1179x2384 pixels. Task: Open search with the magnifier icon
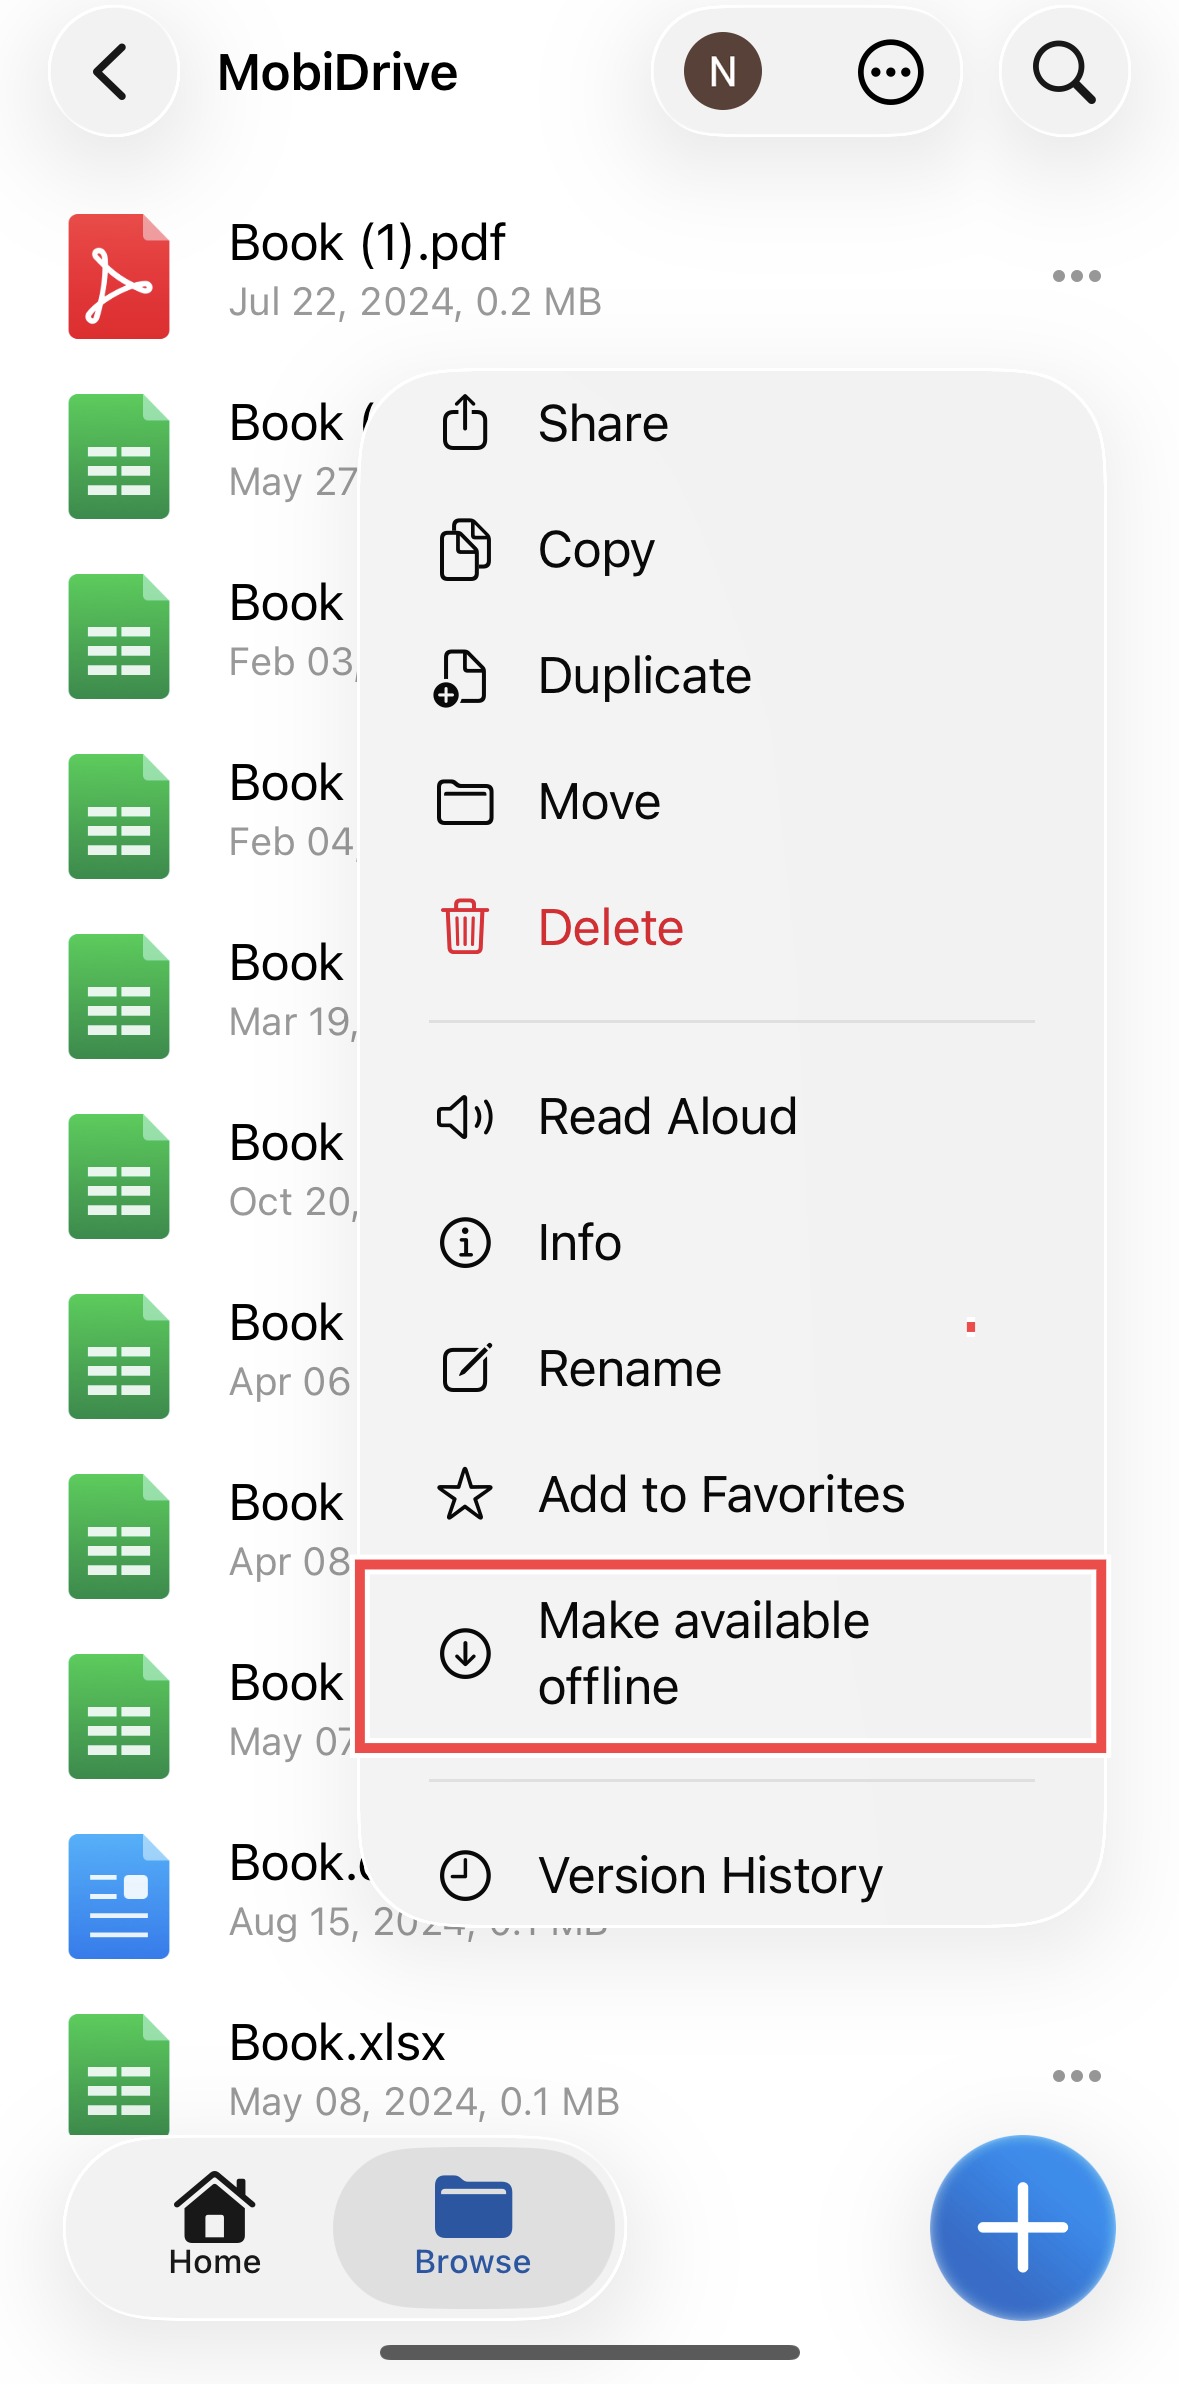tap(1064, 72)
